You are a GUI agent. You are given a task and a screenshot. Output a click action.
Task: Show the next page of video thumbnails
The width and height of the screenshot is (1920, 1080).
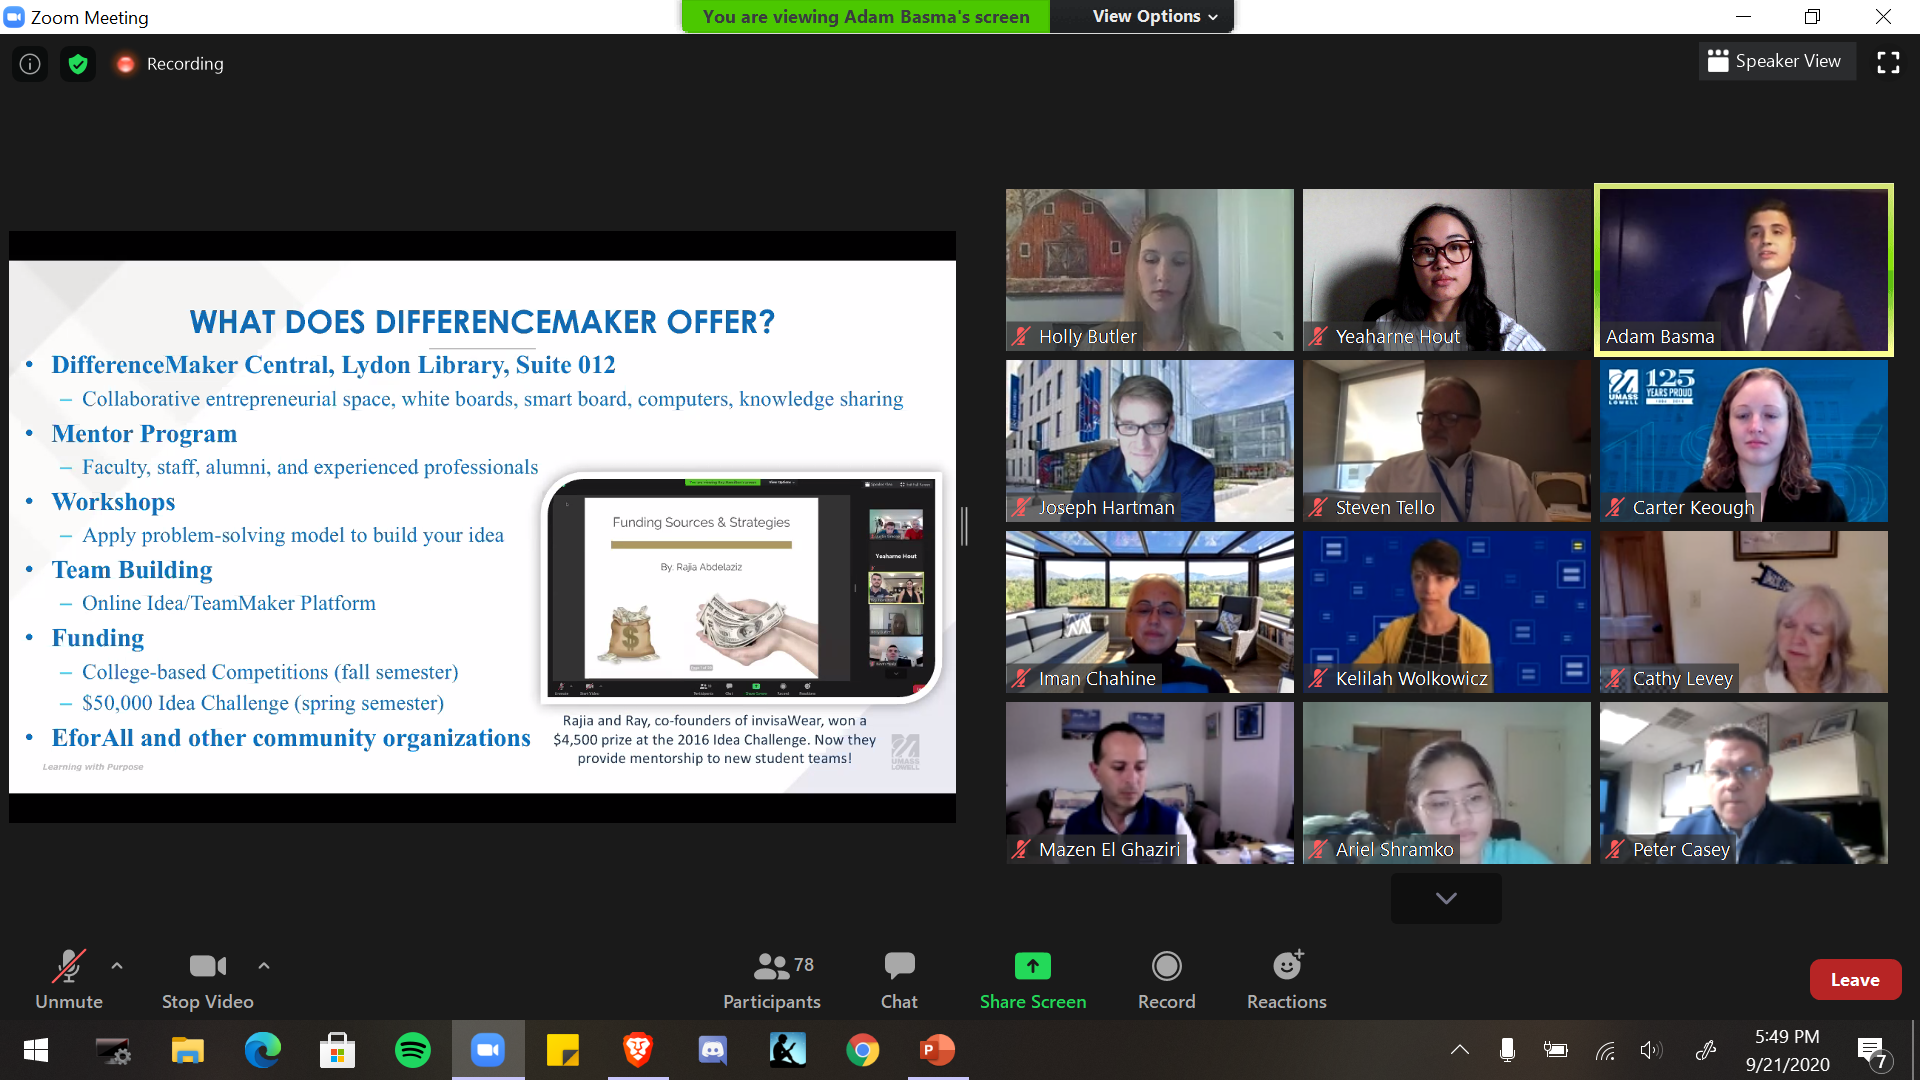click(x=1445, y=897)
